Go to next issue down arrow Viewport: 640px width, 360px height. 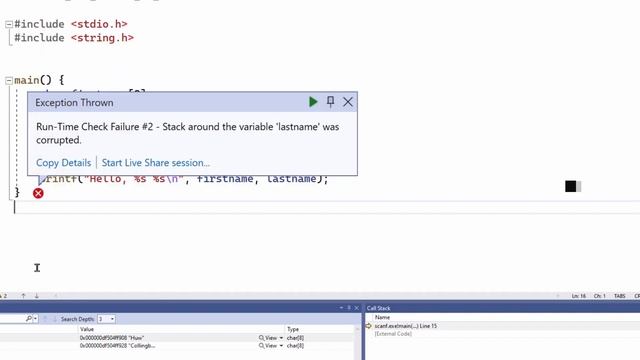37,296
